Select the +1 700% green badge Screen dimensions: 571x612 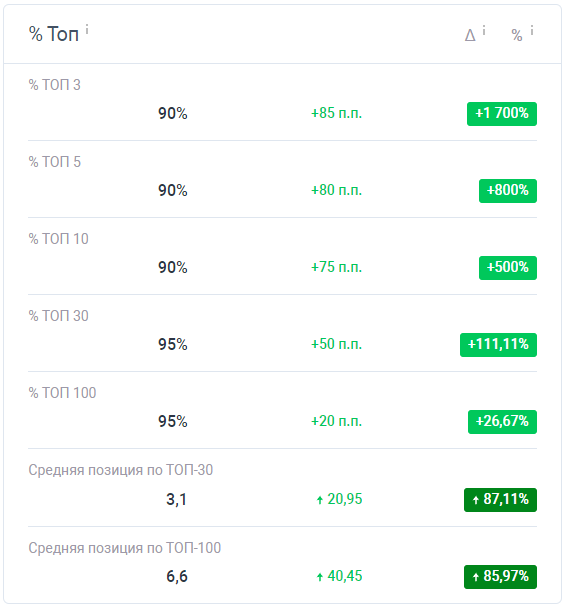pos(502,114)
